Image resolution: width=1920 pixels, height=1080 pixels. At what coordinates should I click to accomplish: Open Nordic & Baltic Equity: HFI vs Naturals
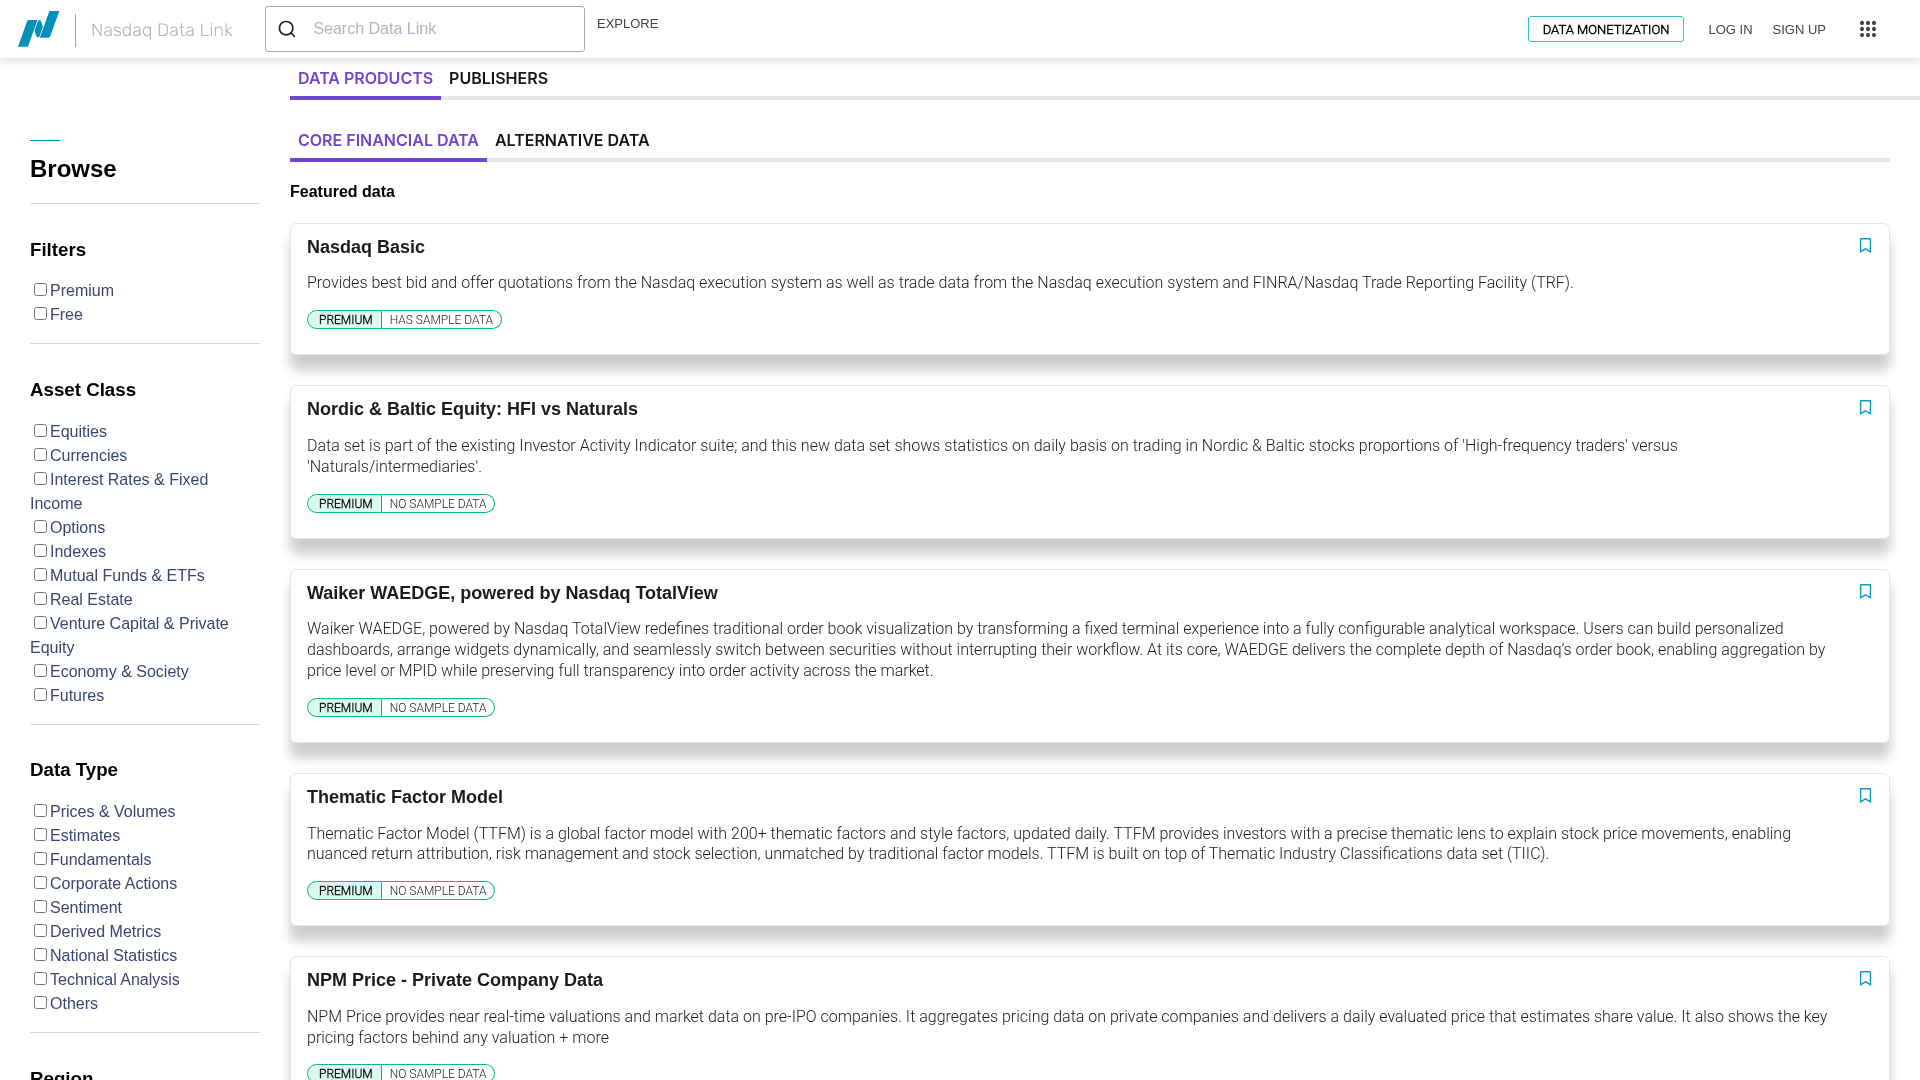tap(472, 409)
